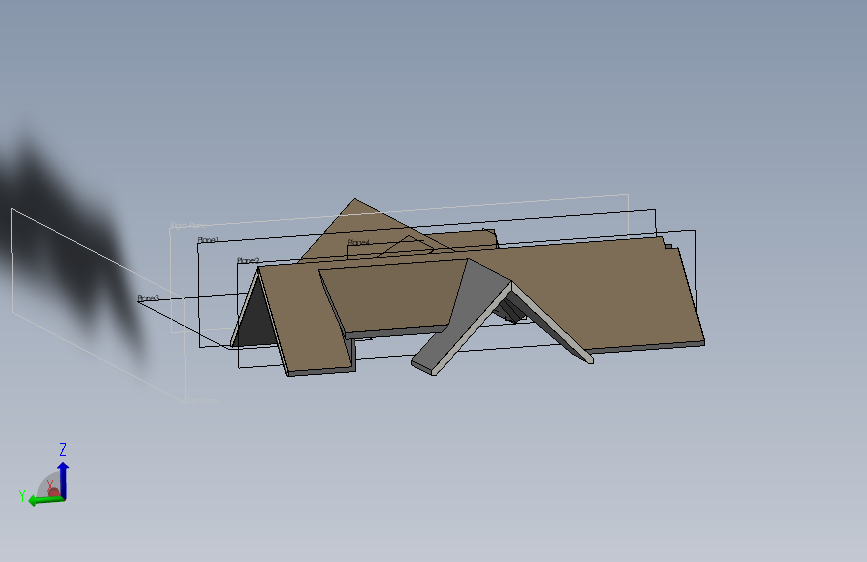The width and height of the screenshot is (867, 562).
Task: Select the Plane4 label in viewport
Action: tap(358, 242)
